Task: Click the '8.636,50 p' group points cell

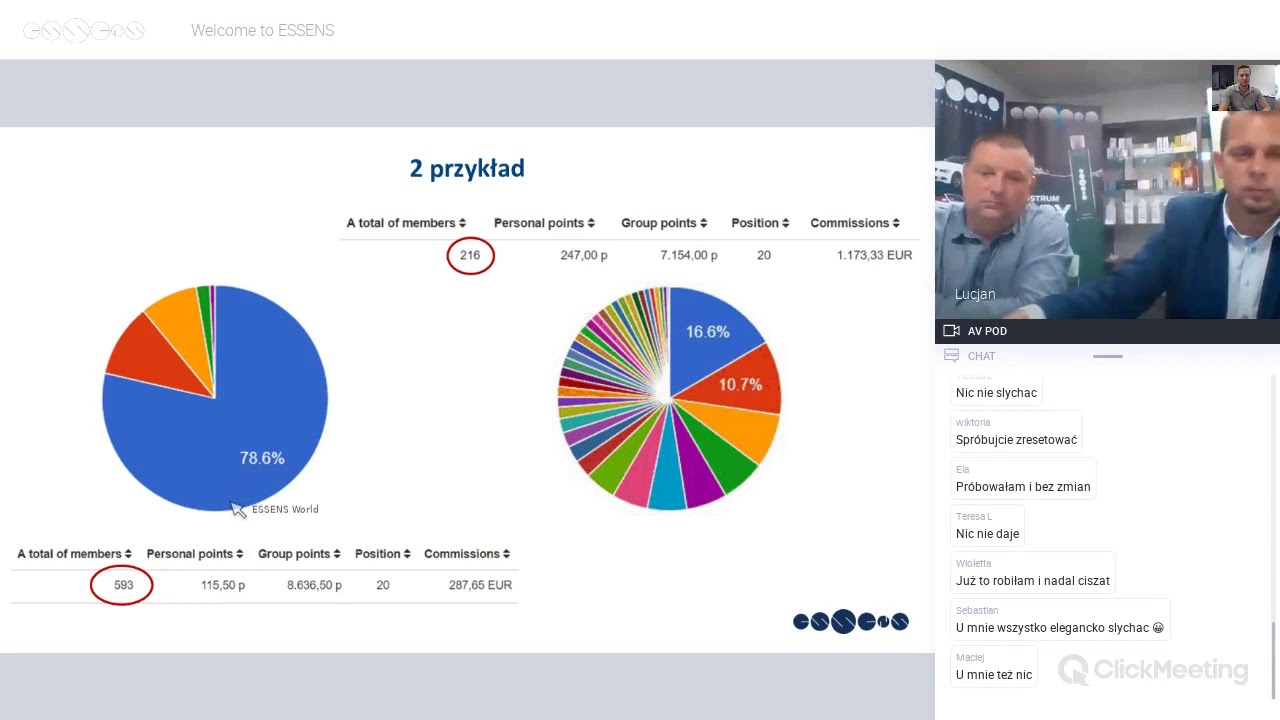Action: tap(314, 585)
